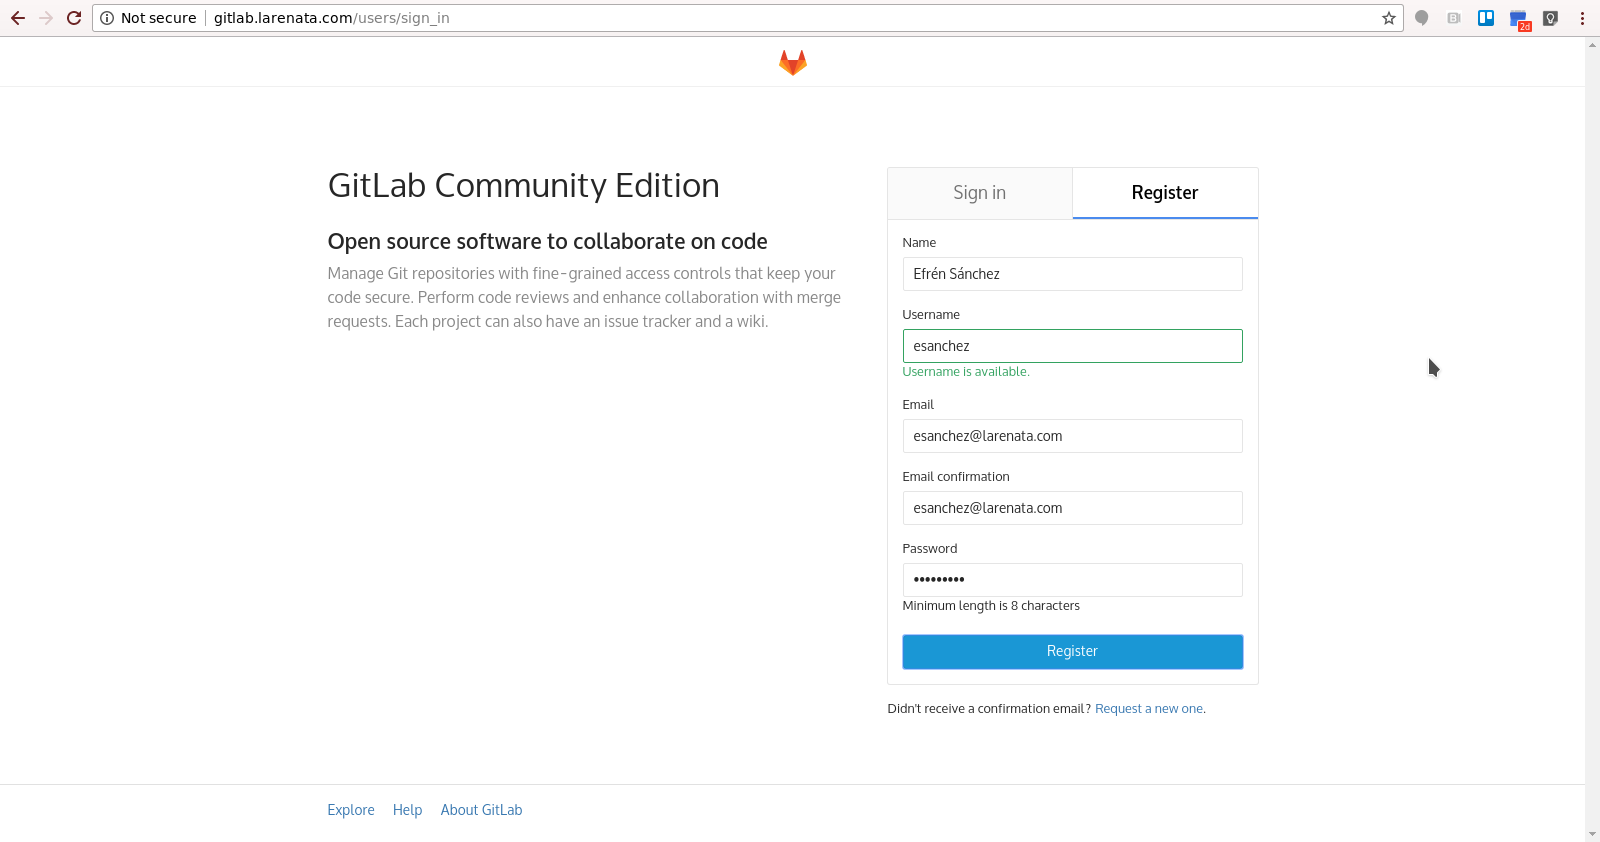Screen dimensions: 1600x842
Task: Go back using the browser back arrow
Action: click(18, 18)
